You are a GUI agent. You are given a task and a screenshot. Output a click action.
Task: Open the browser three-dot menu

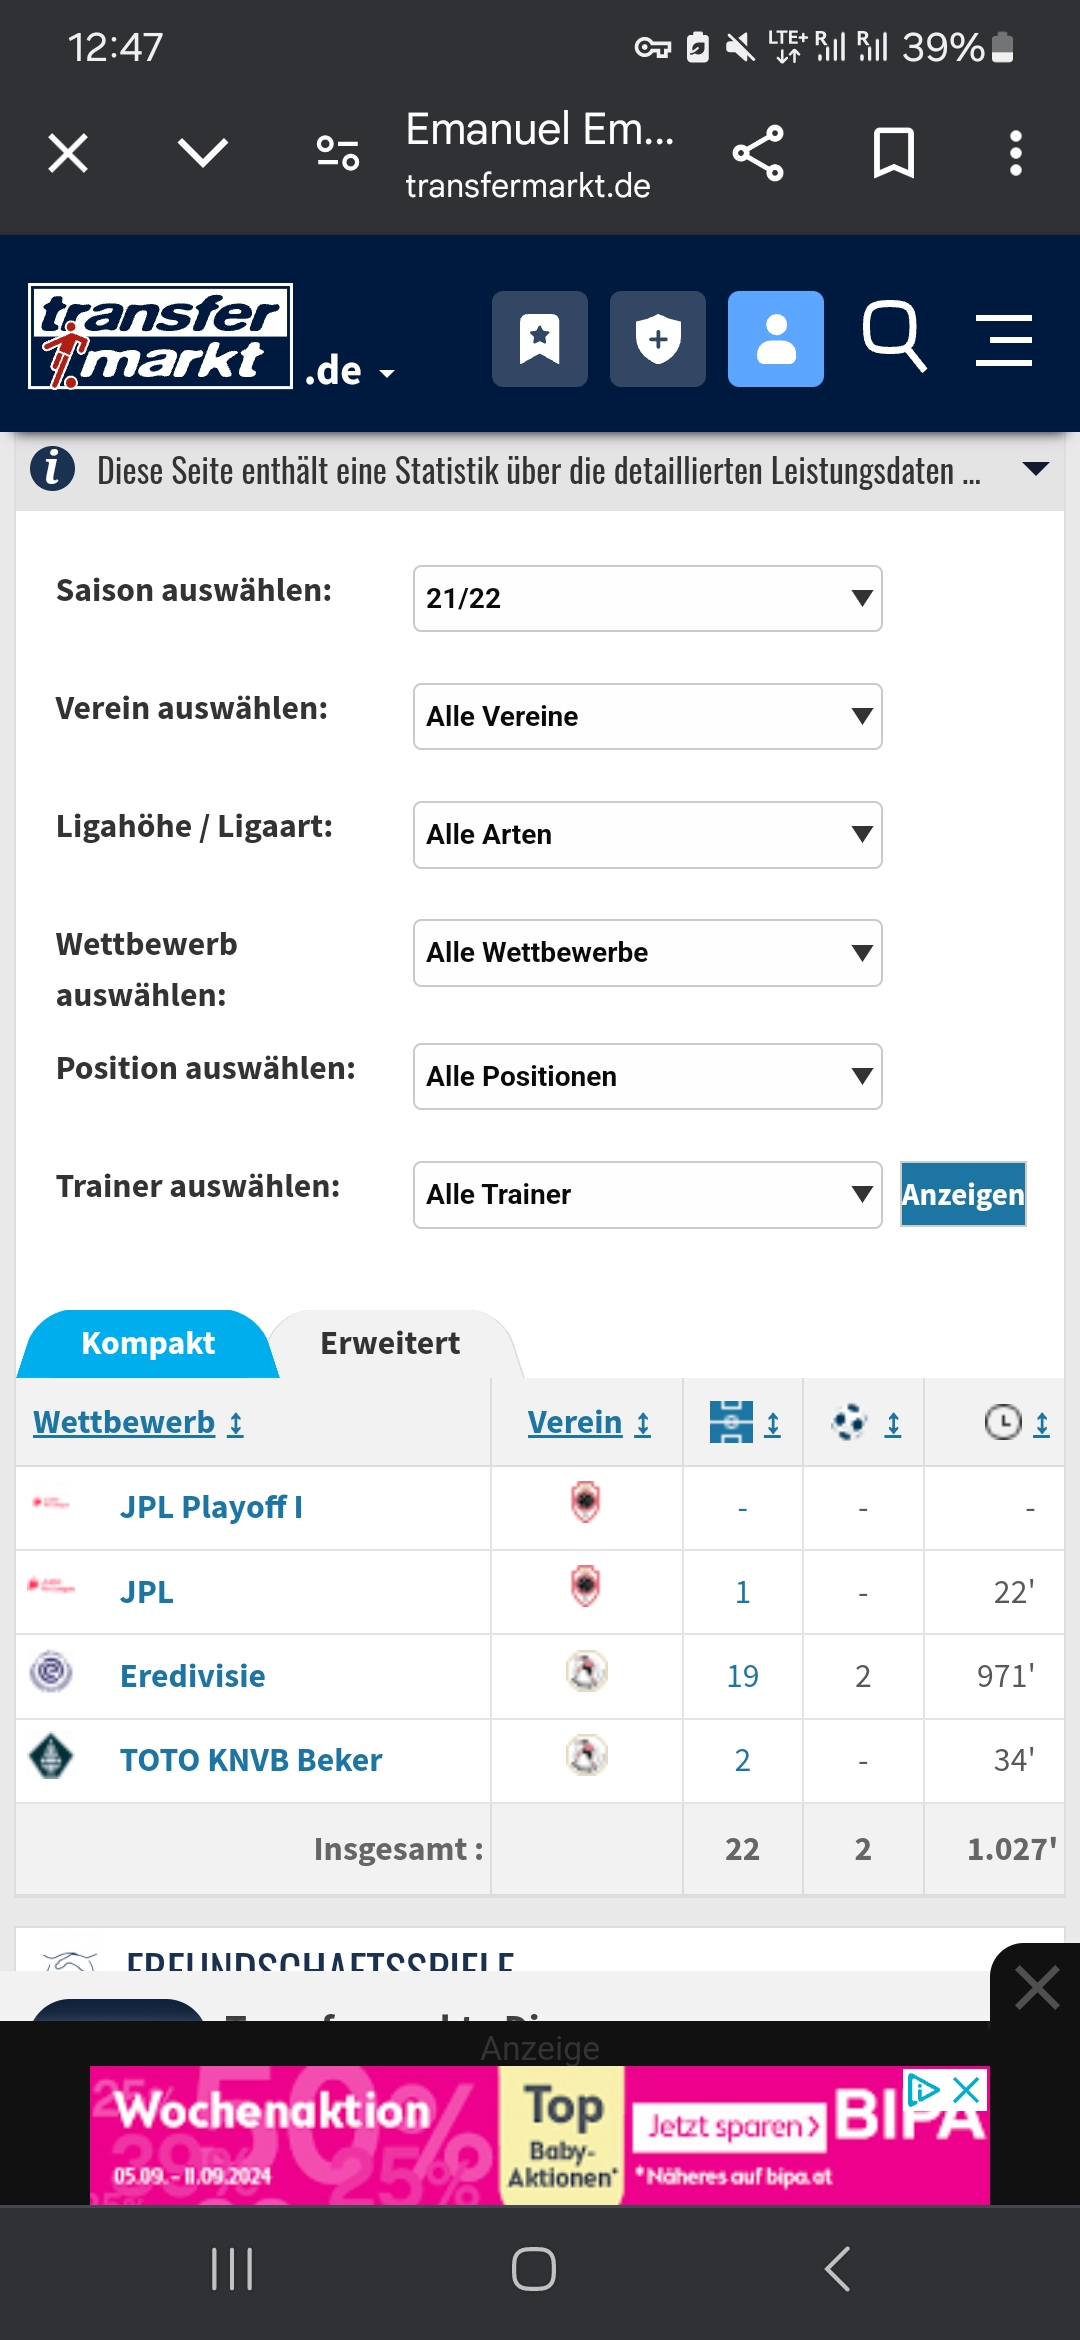[1015, 153]
